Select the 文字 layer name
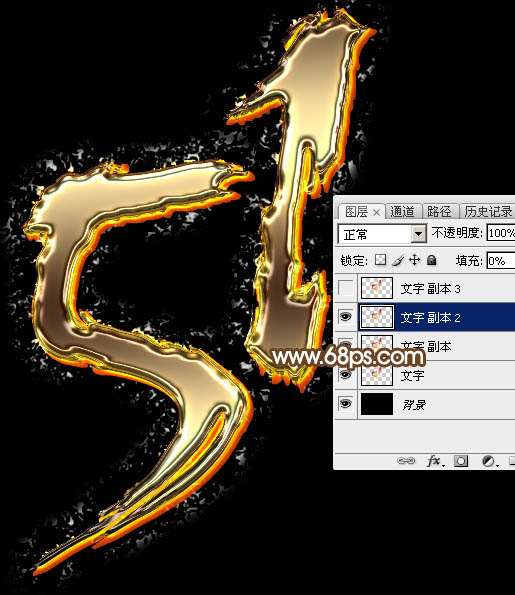This screenshot has width=515, height=595. click(x=413, y=375)
